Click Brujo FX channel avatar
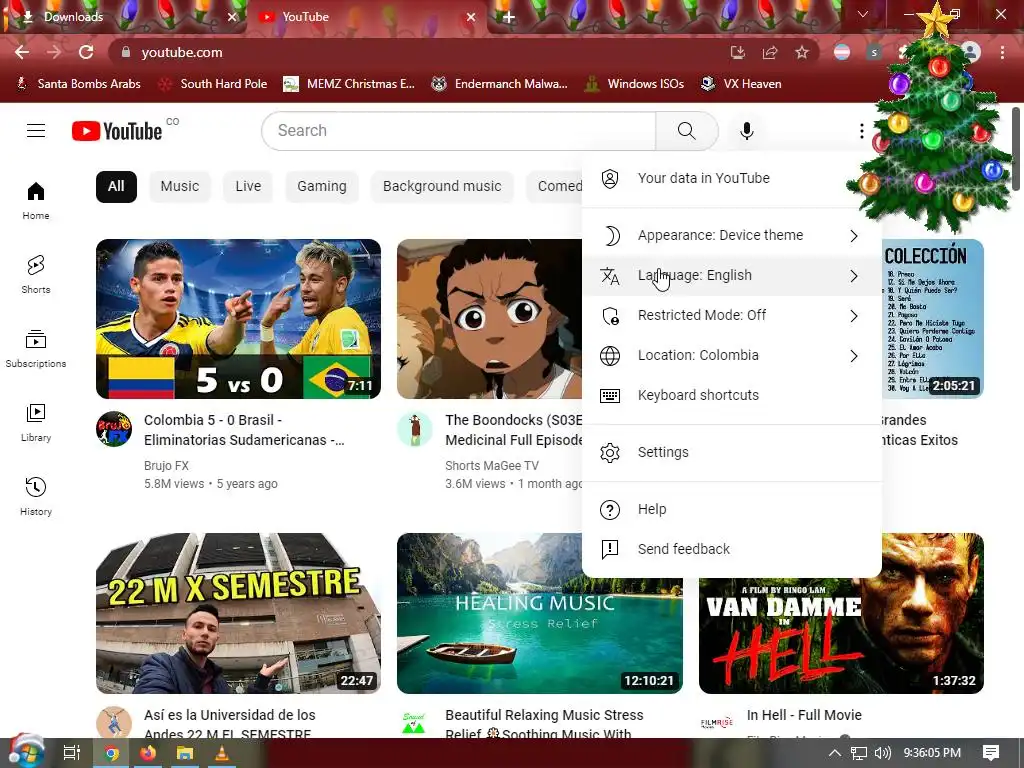This screenshot has height=768, width=1024. pyautogui.click(x=114, y=429)
